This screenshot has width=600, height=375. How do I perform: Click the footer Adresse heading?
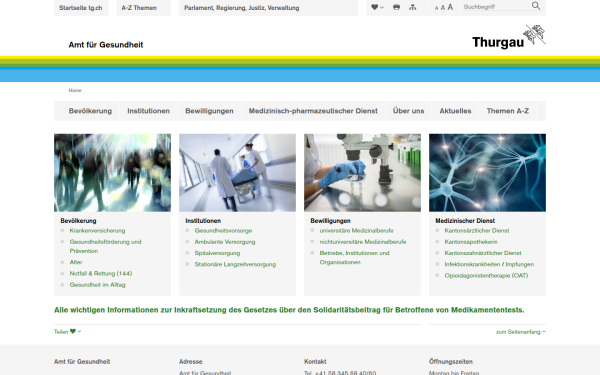(x=191, y=362)
